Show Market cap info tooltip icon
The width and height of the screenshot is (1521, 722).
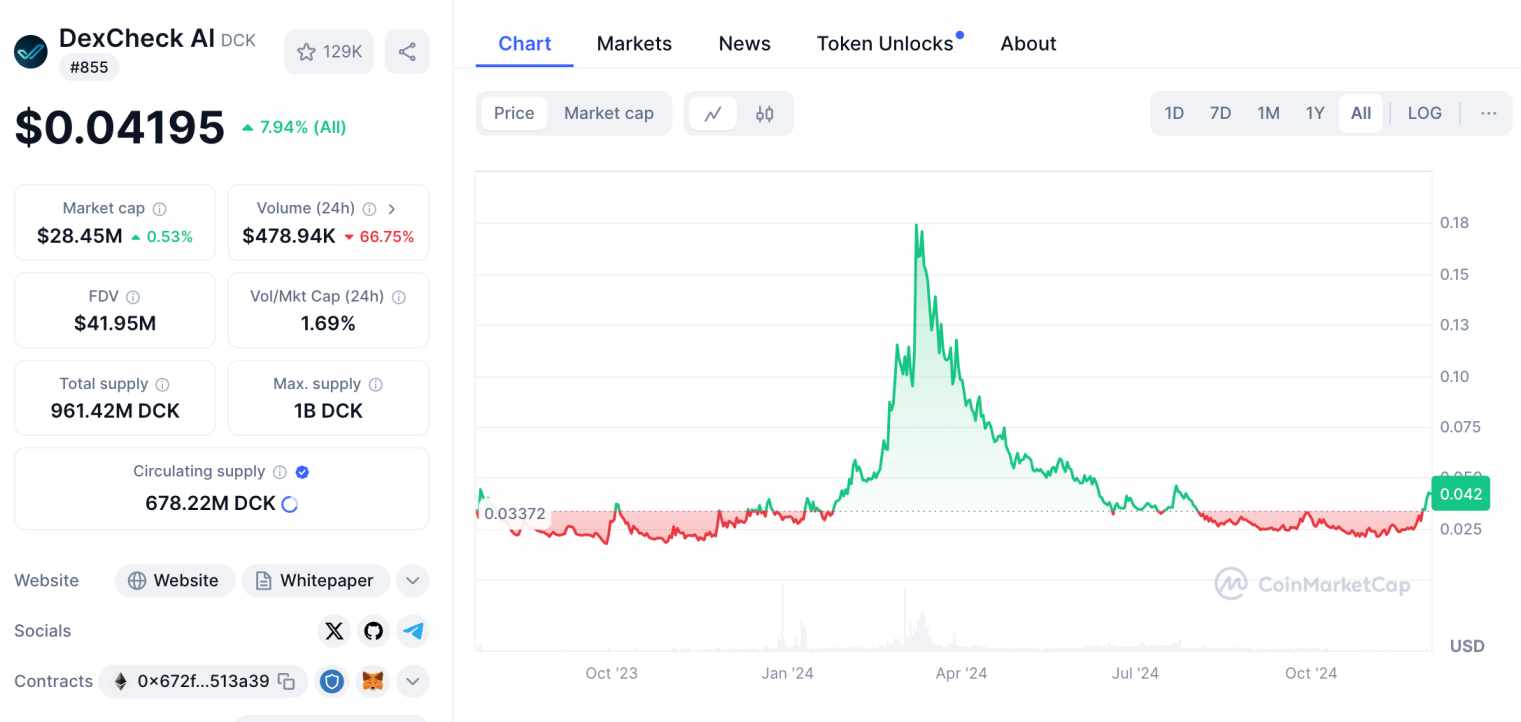[160, 209]
